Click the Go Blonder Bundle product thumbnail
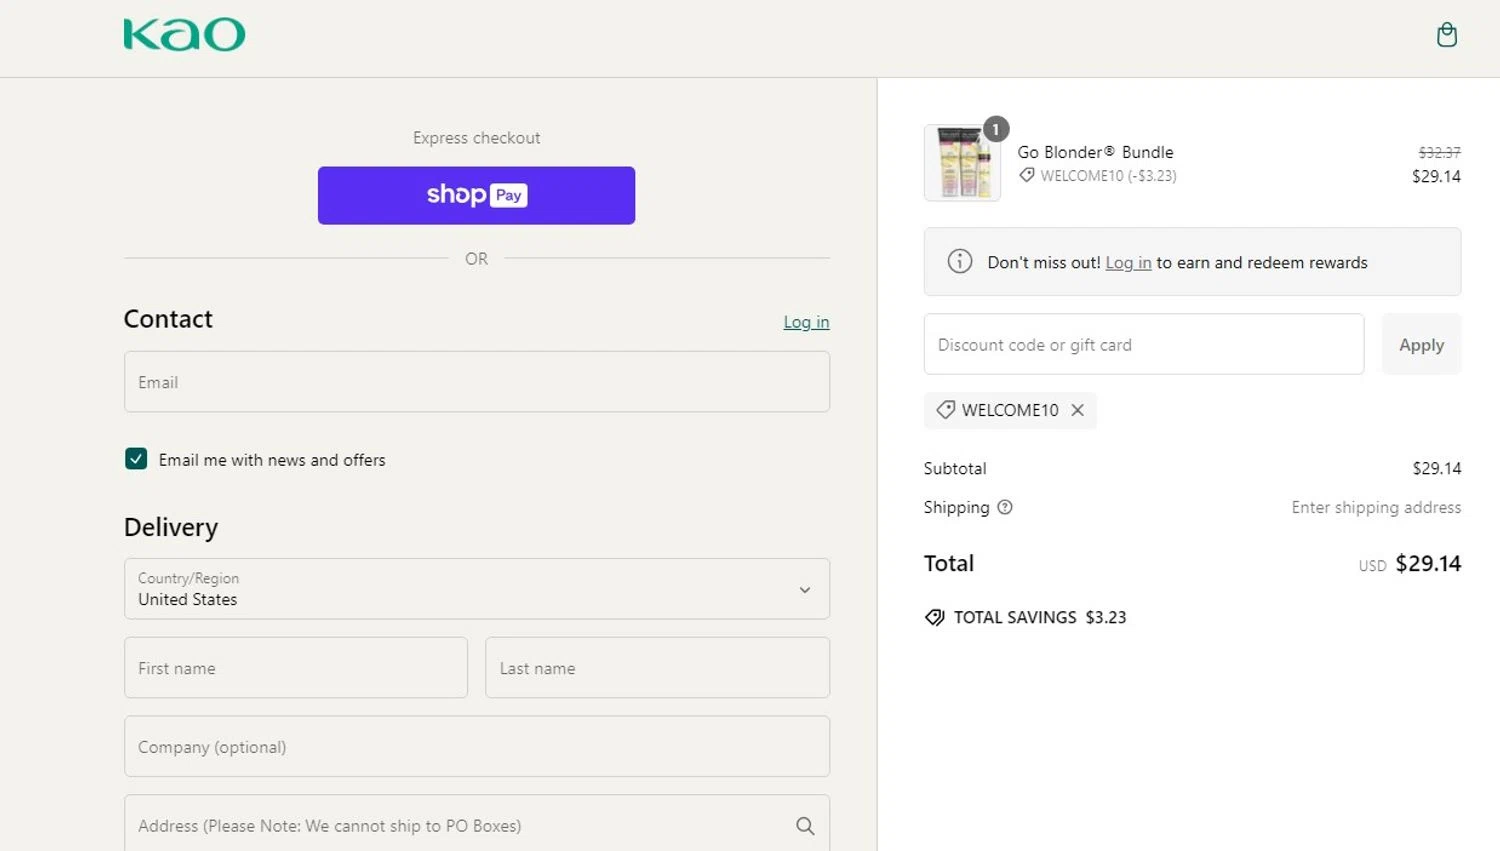The width and height of the screenshot is (1500, 851). tap(962, 163)
